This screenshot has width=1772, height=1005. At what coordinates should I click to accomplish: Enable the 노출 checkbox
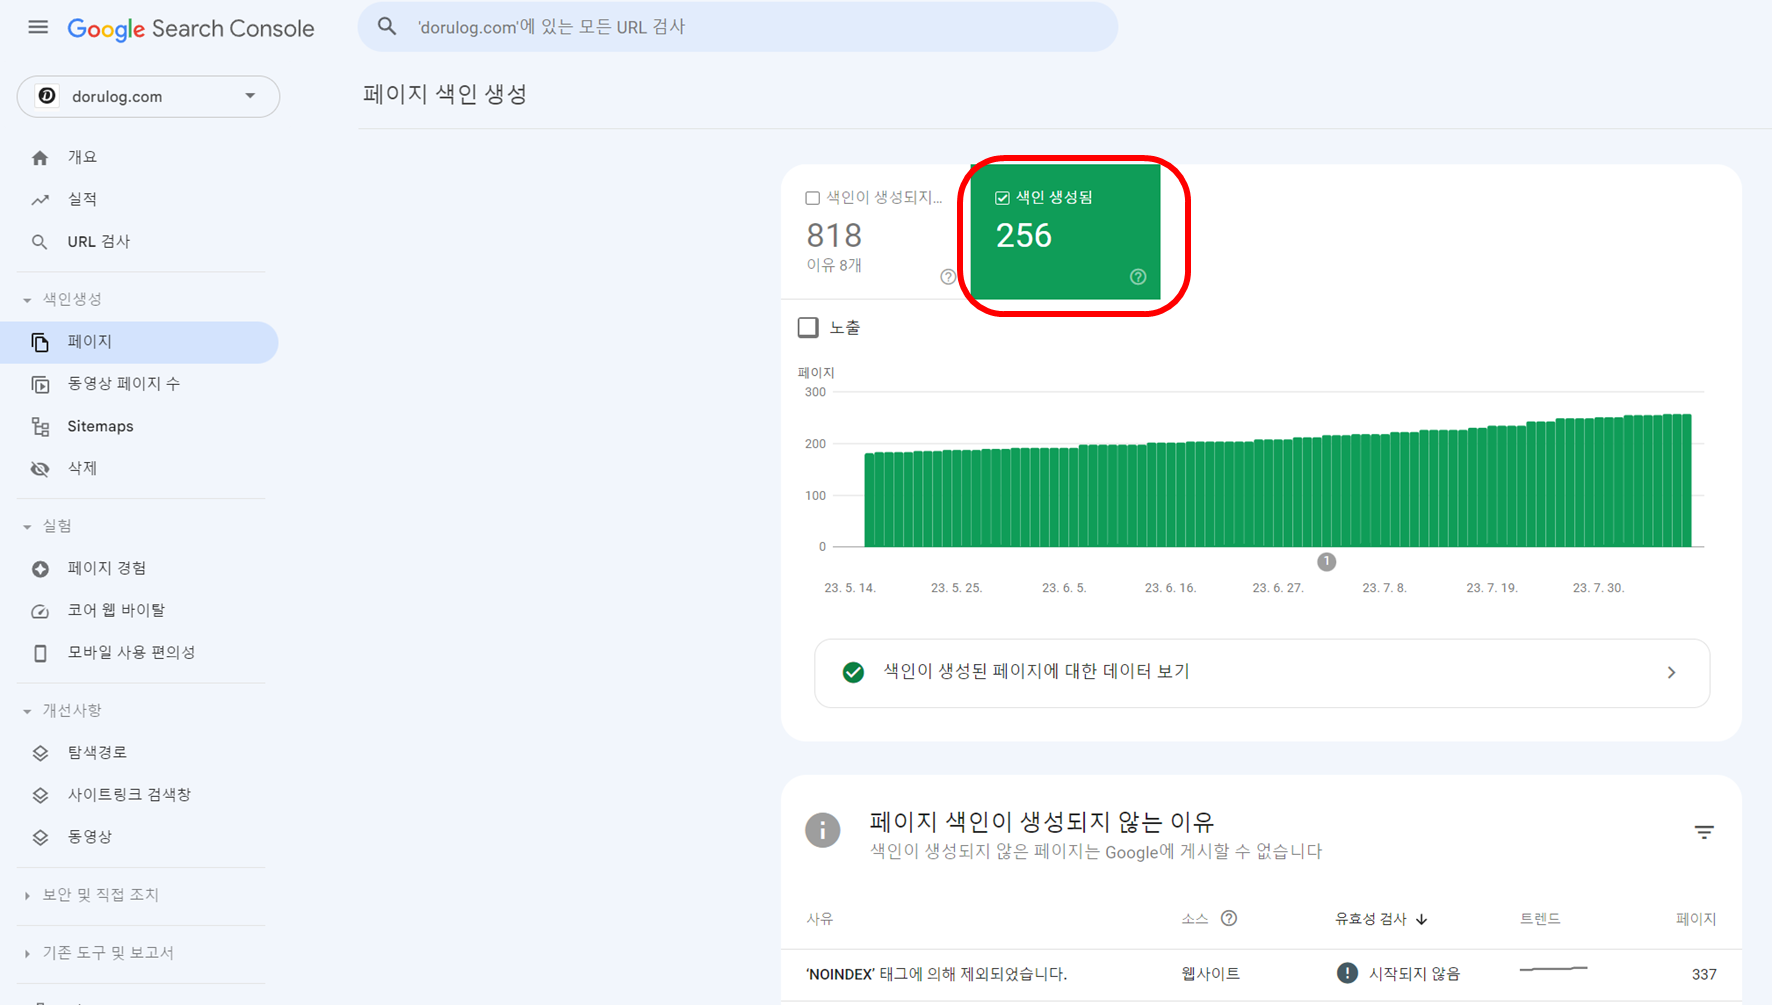[808, 327]
